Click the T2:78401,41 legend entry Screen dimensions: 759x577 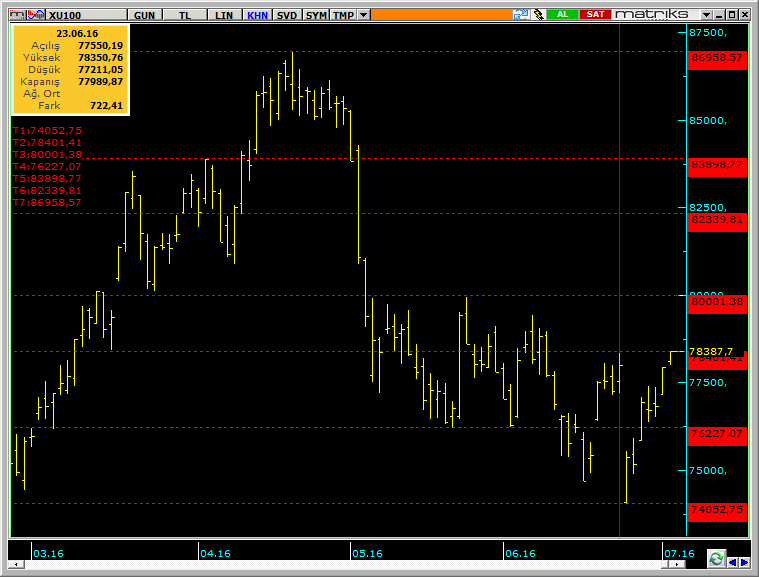click(47, 143)
